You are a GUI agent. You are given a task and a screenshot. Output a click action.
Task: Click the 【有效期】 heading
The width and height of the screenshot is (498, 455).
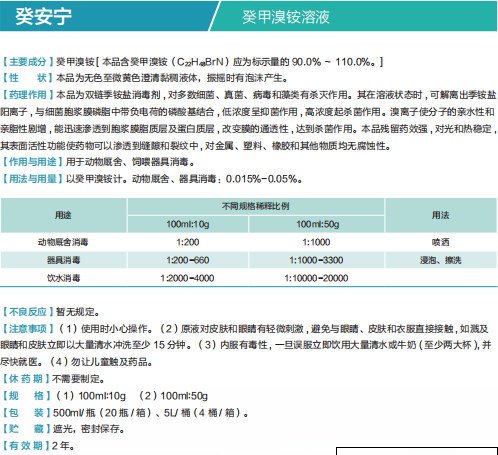coord(26,445)
